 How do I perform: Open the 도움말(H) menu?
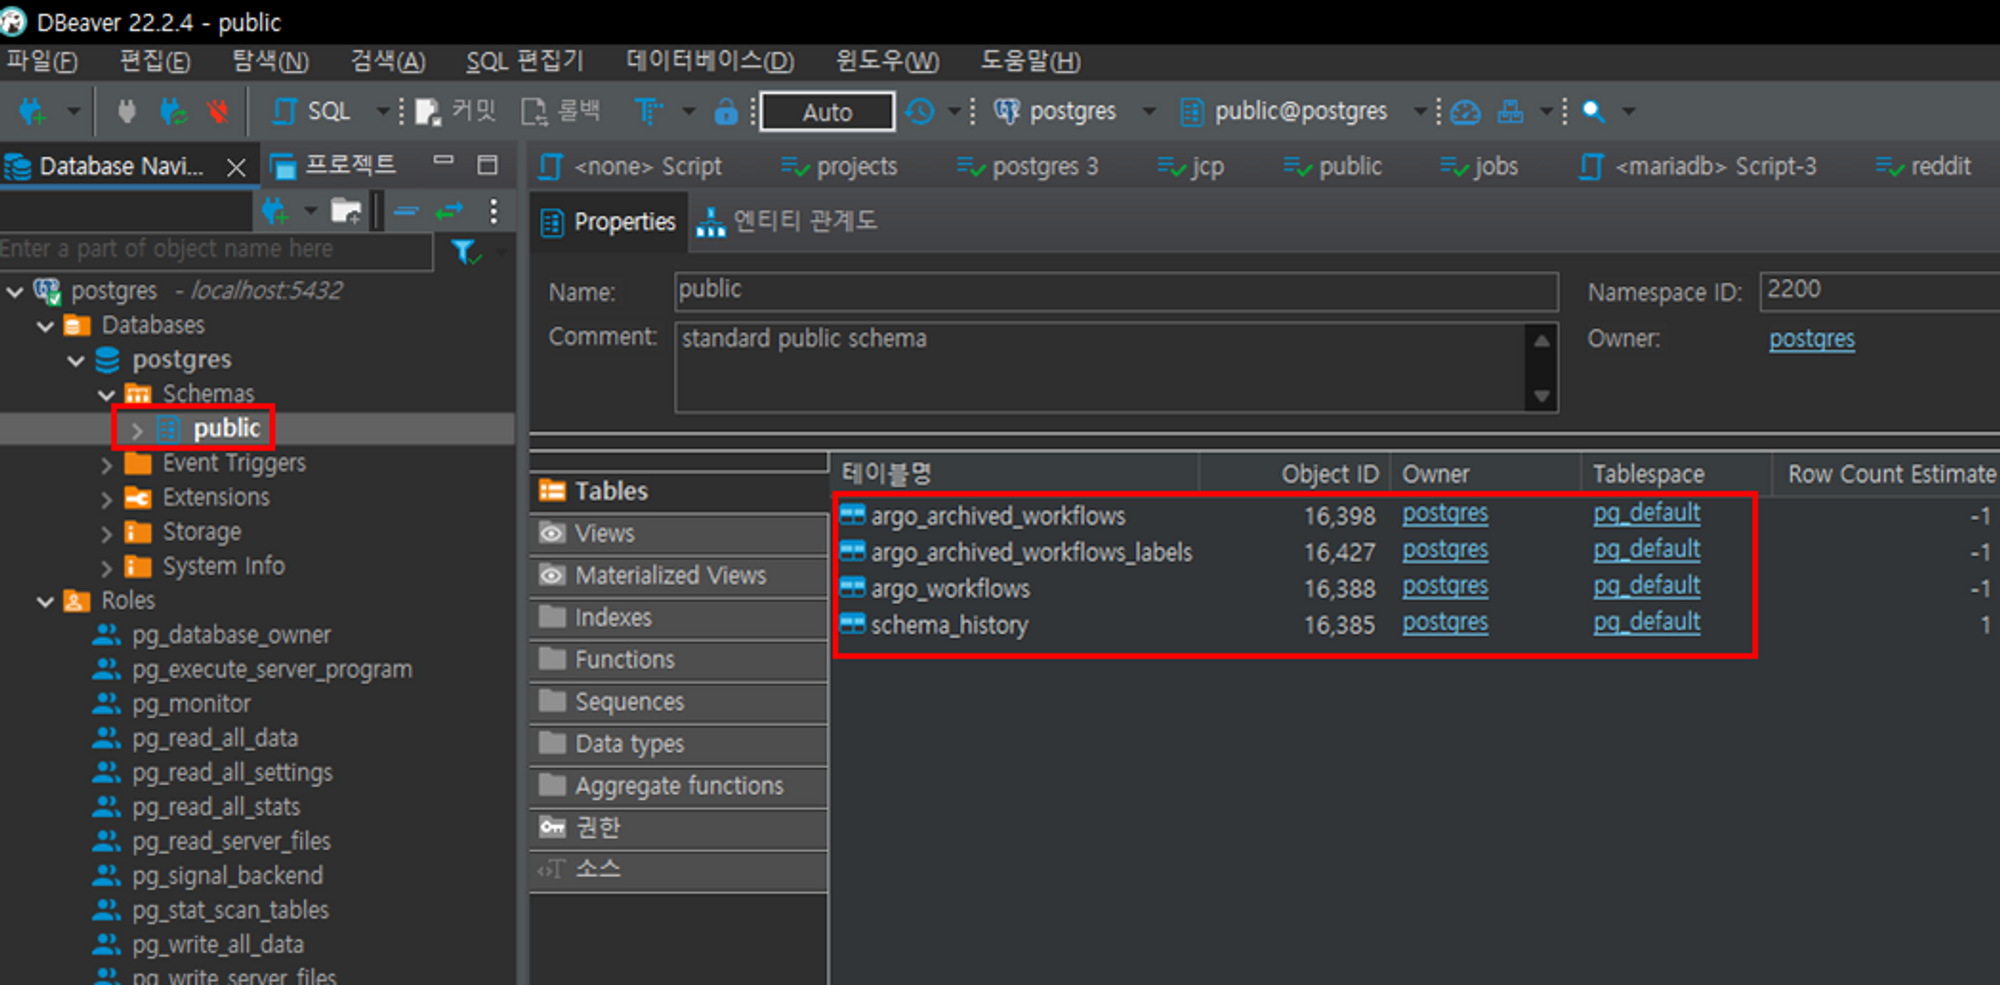[1030, 61]
